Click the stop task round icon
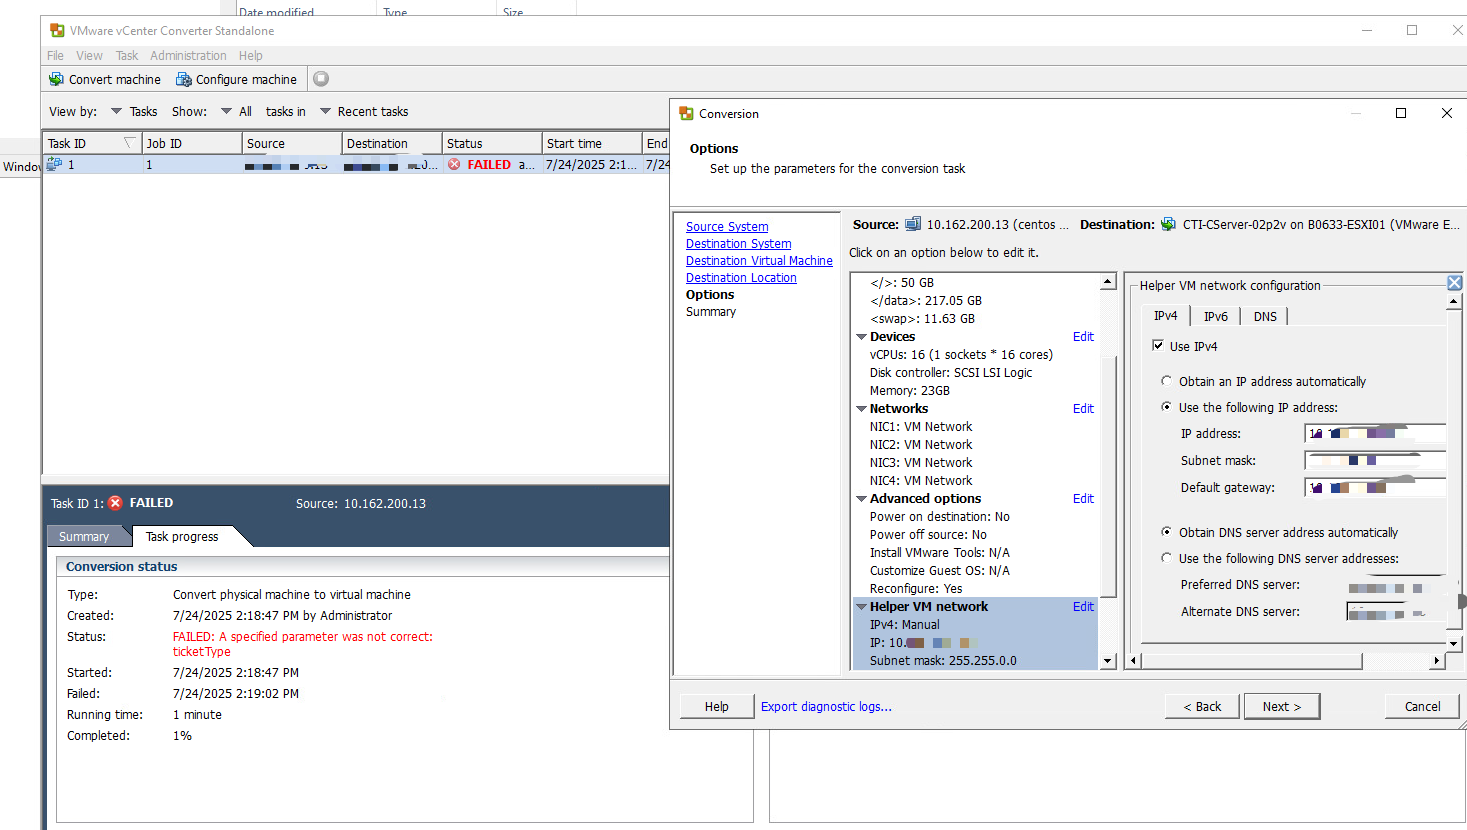The width and height of the screenshot is (1467, 830). tap(321, 79)
